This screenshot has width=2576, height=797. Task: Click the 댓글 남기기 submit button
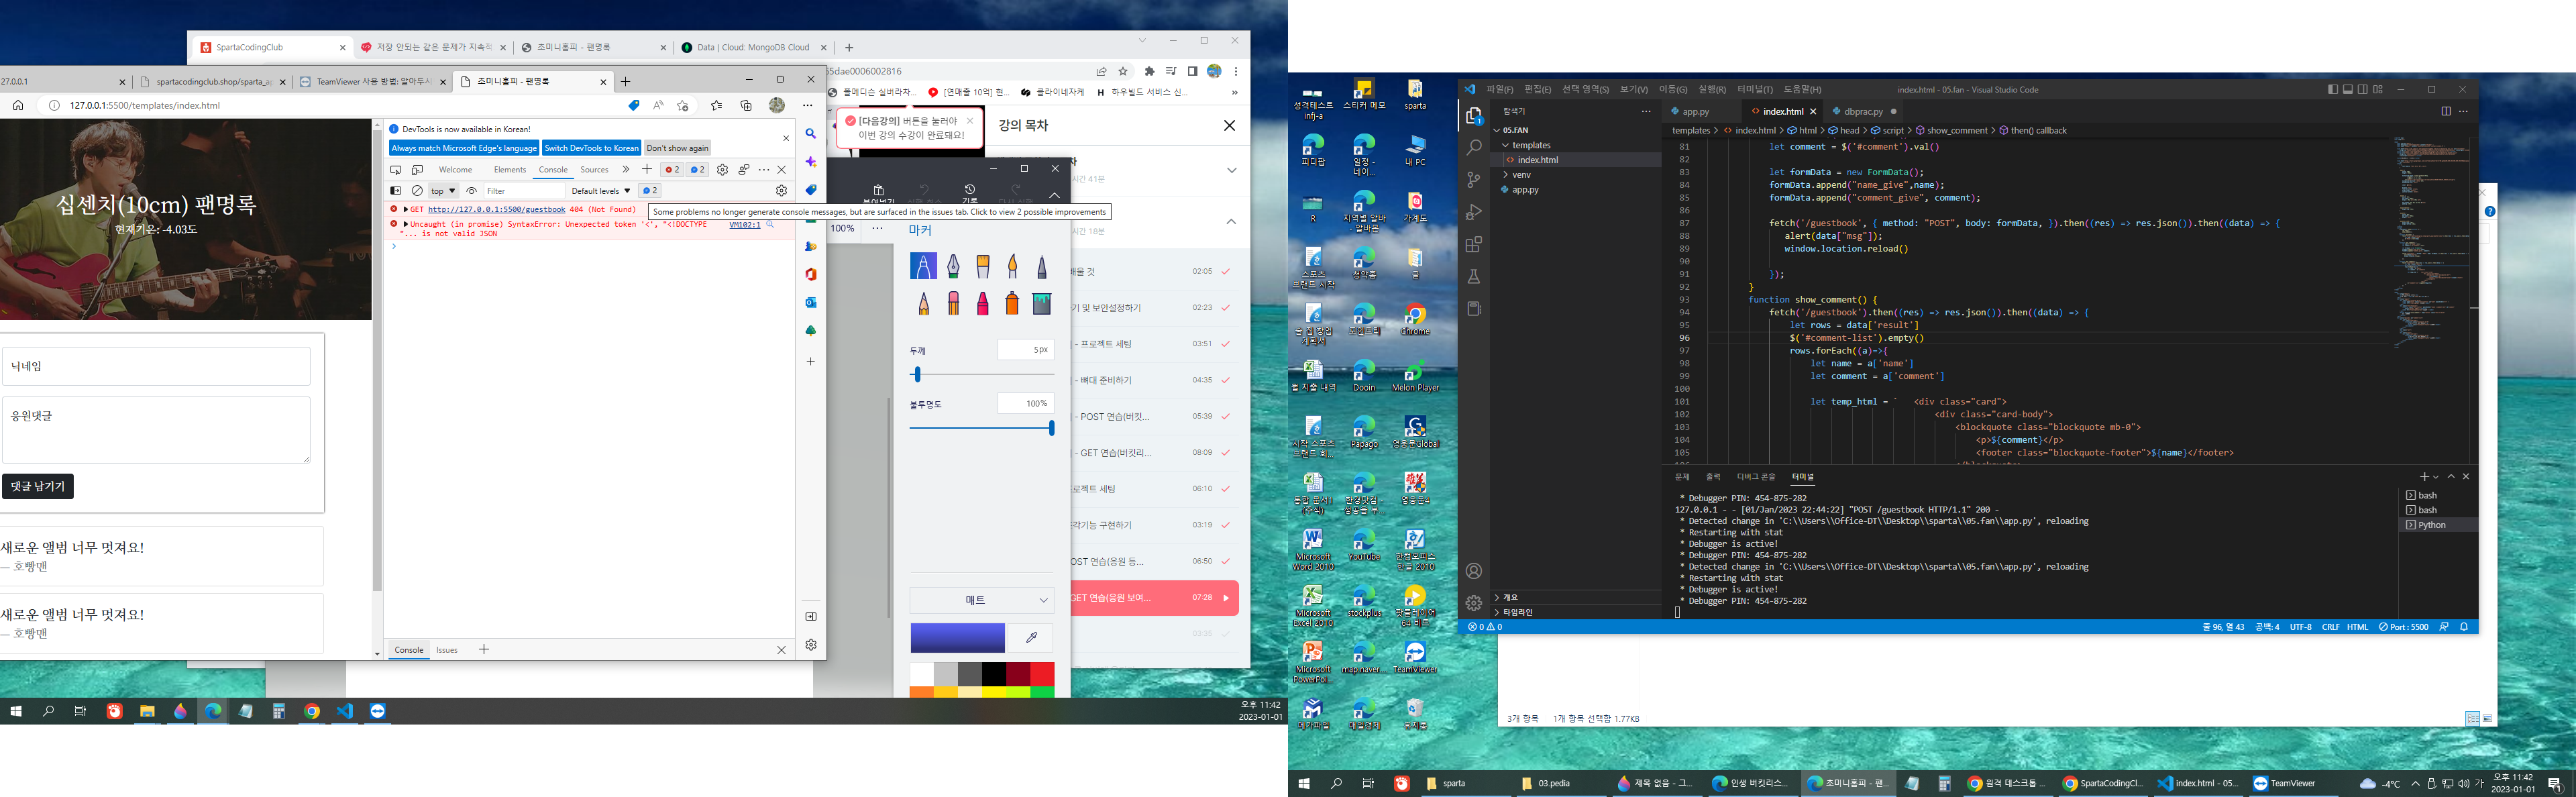click(38, 487)
